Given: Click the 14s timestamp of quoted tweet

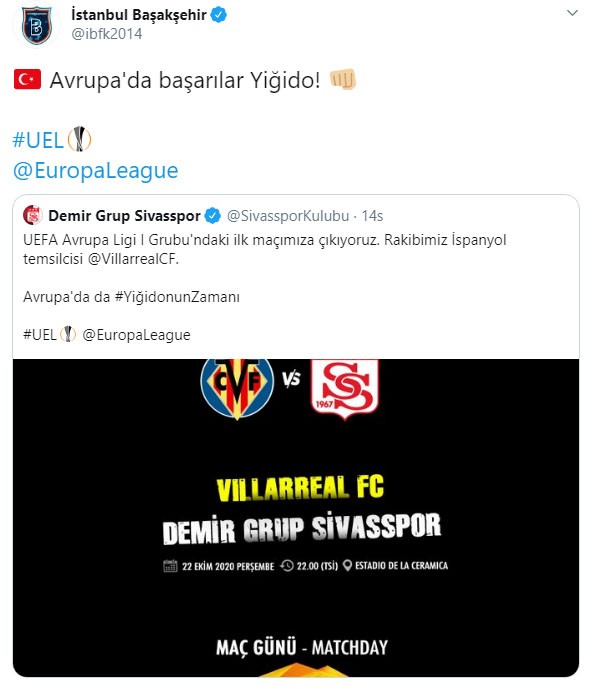Looking at the screenshot, I should (x=372, y=216).
